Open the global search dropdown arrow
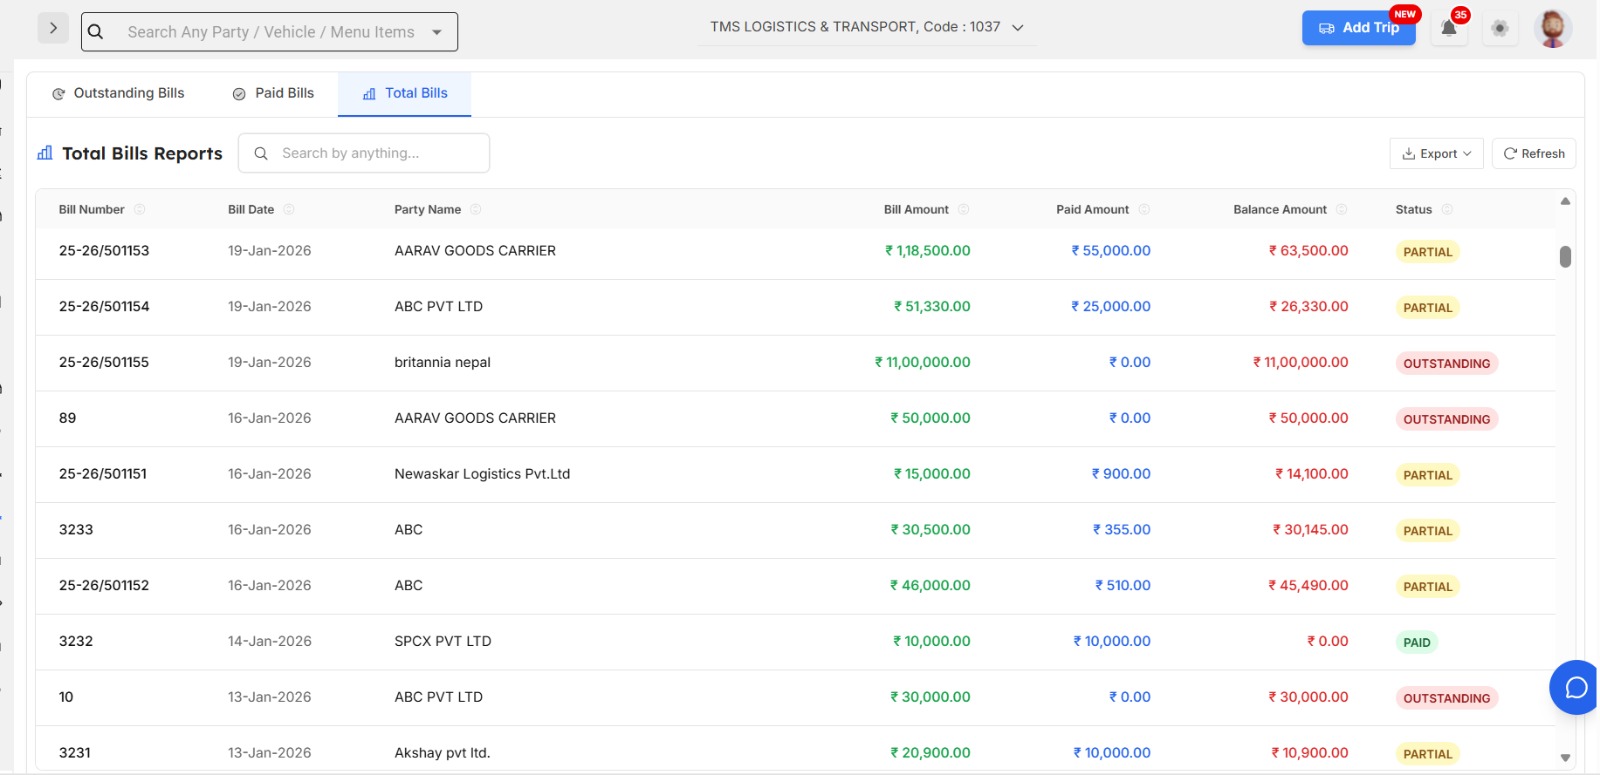 [x=437, y=32]
